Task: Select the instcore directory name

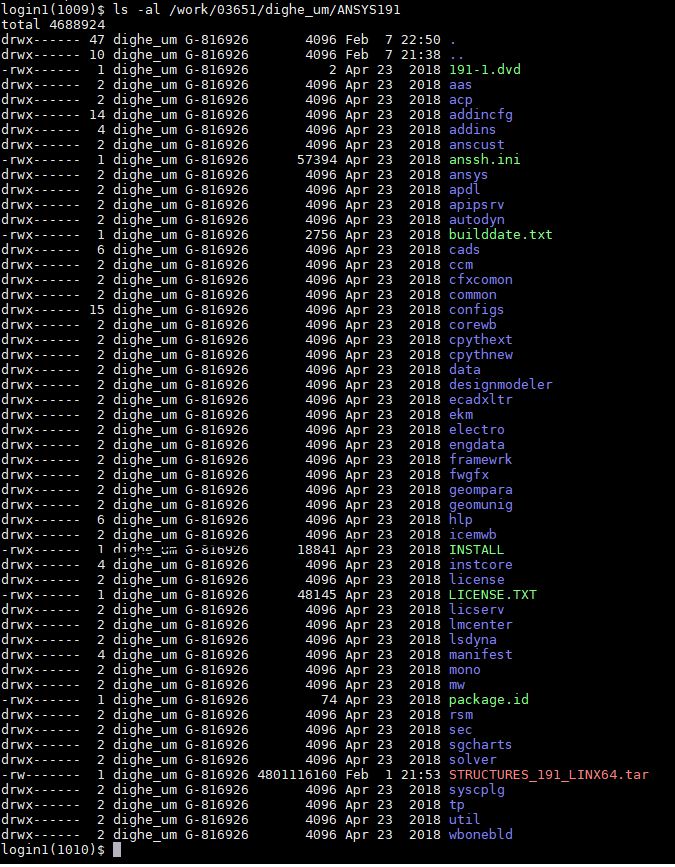Action: click(x=480, y=565)
